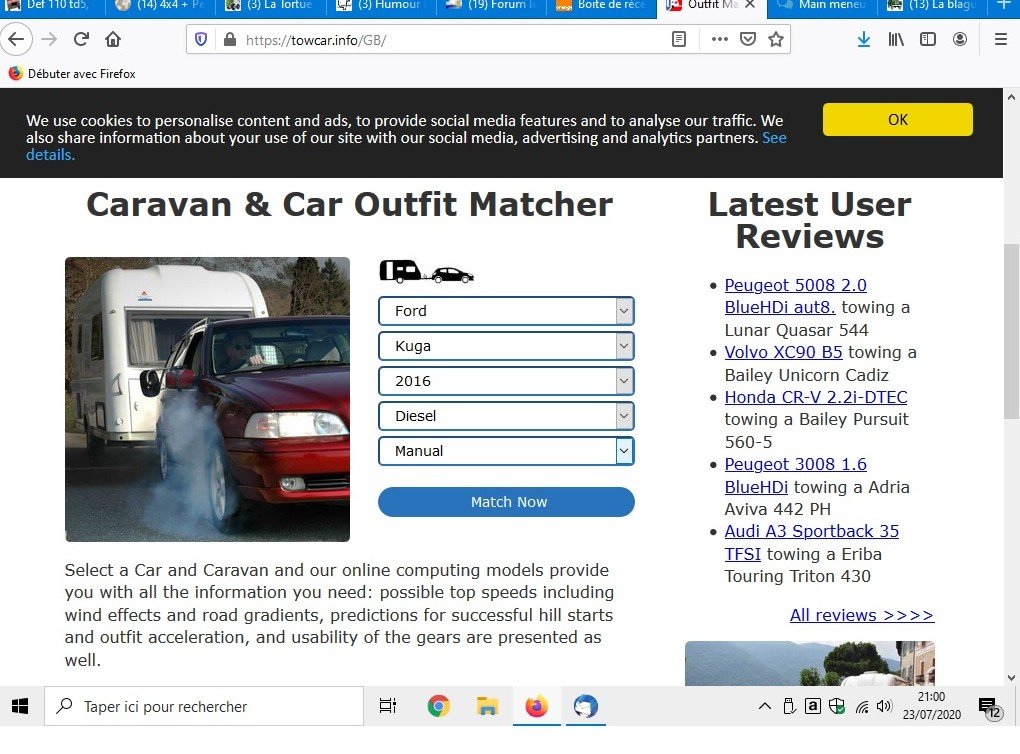
Task: Open File Explorer from taskbar
Action: coord(487,707)
